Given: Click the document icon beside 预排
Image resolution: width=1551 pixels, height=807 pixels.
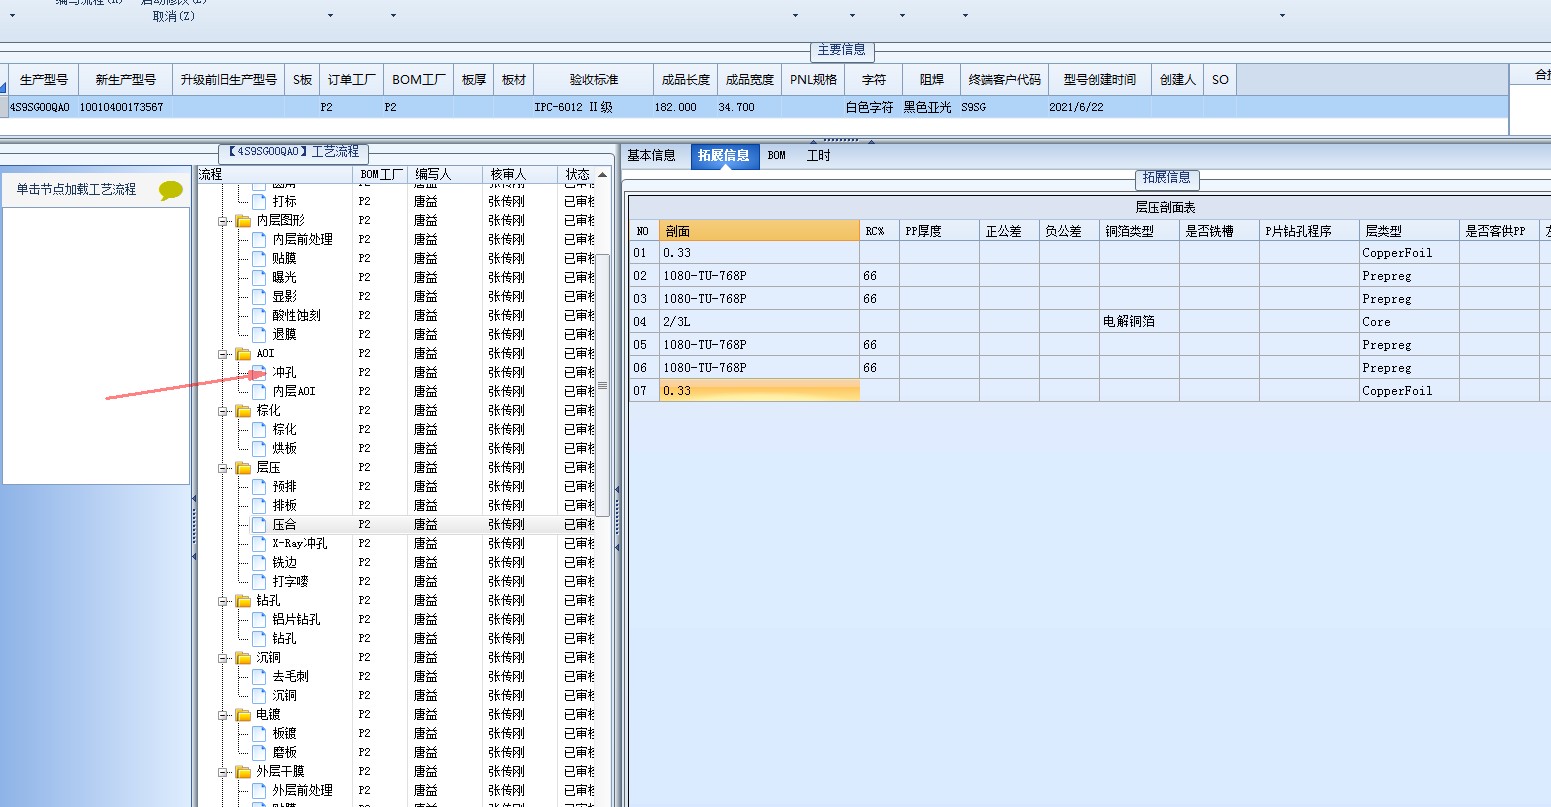Looking at the screenshot, I should click(260, 486).
